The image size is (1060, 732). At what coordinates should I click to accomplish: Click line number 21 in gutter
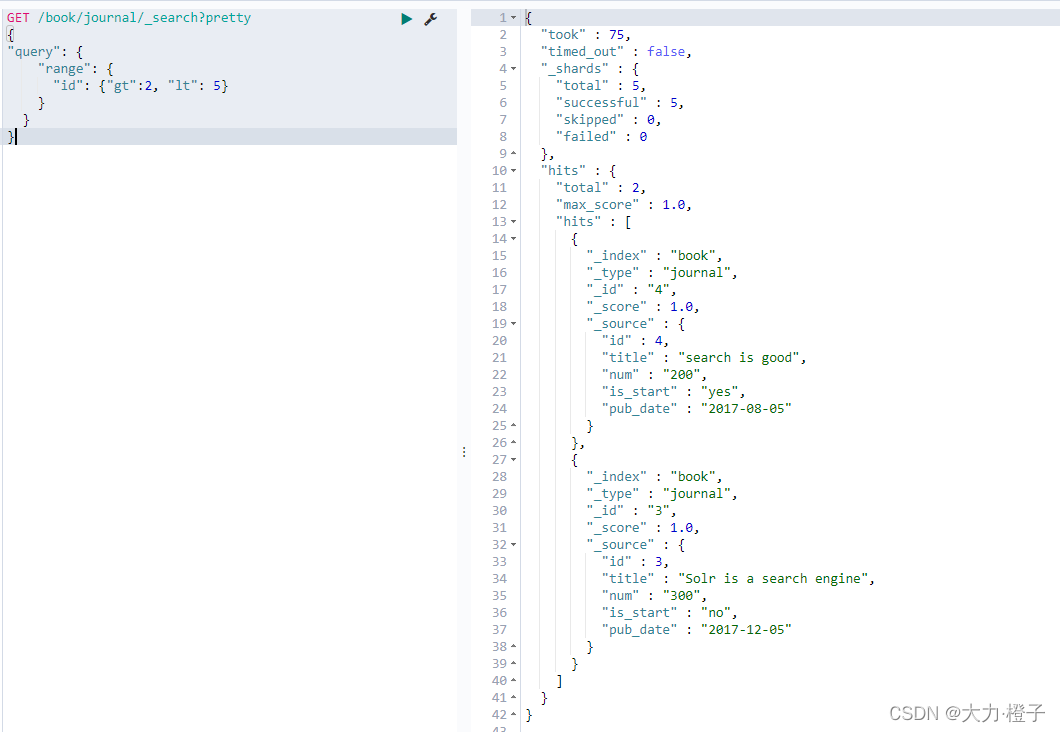click(x=500, y=358)
